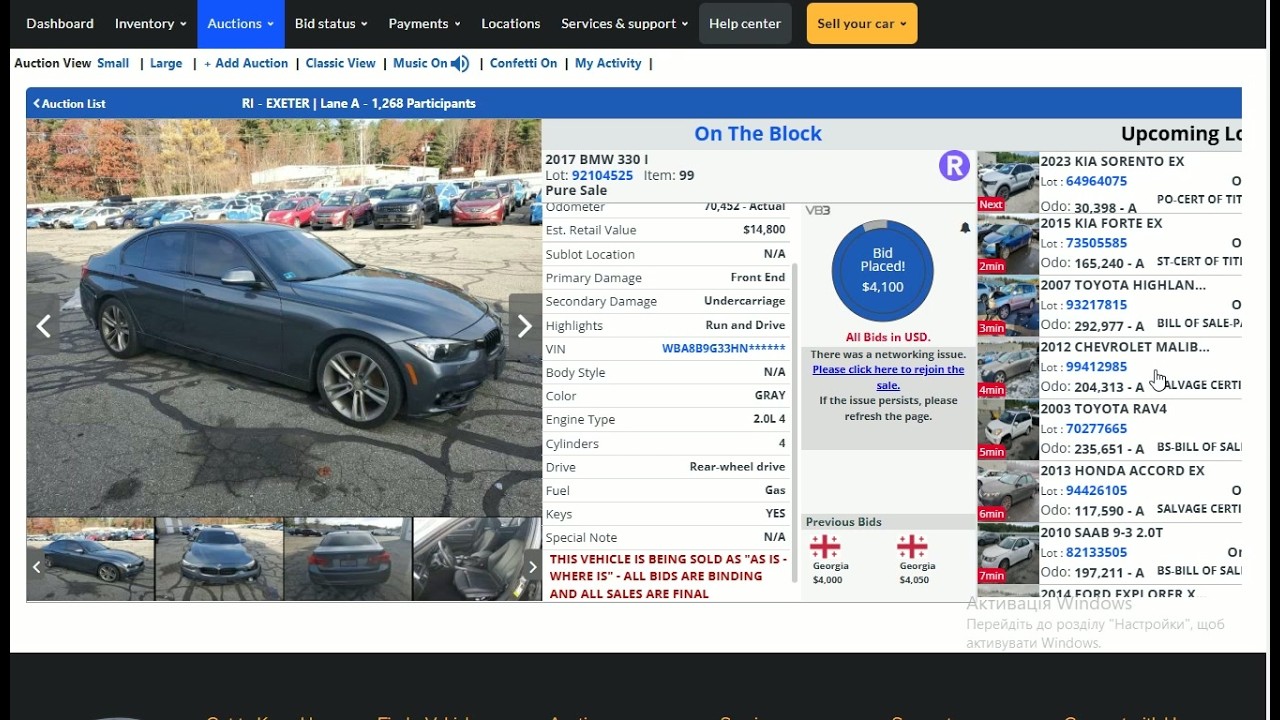Toggle the Music On setting
1280x720 pixels.
[420, 63]
